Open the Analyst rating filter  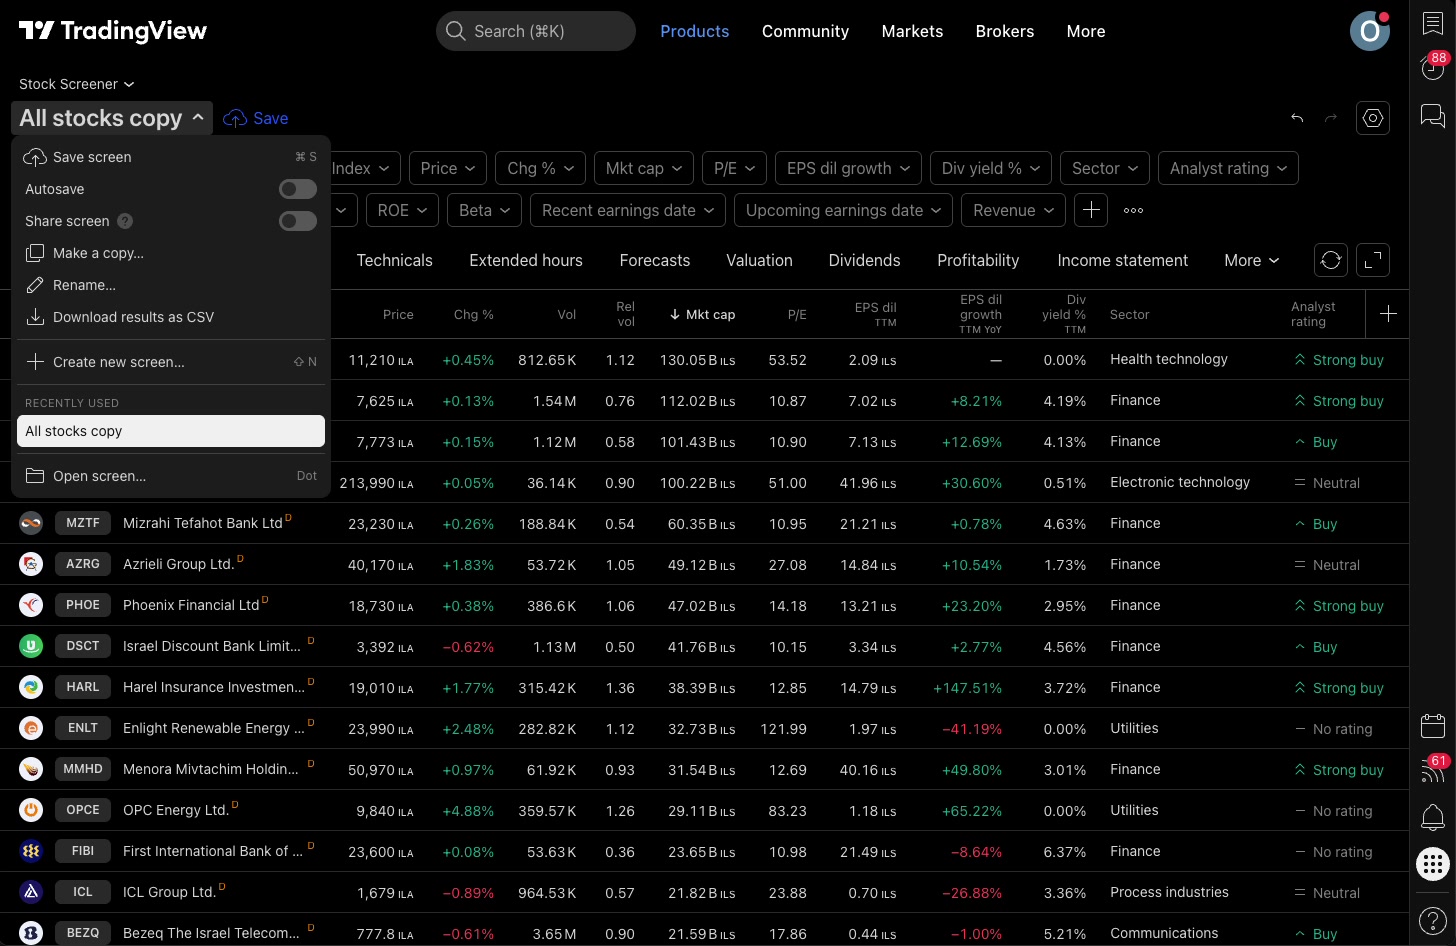pyautogui.click(x=1228, y=168)
